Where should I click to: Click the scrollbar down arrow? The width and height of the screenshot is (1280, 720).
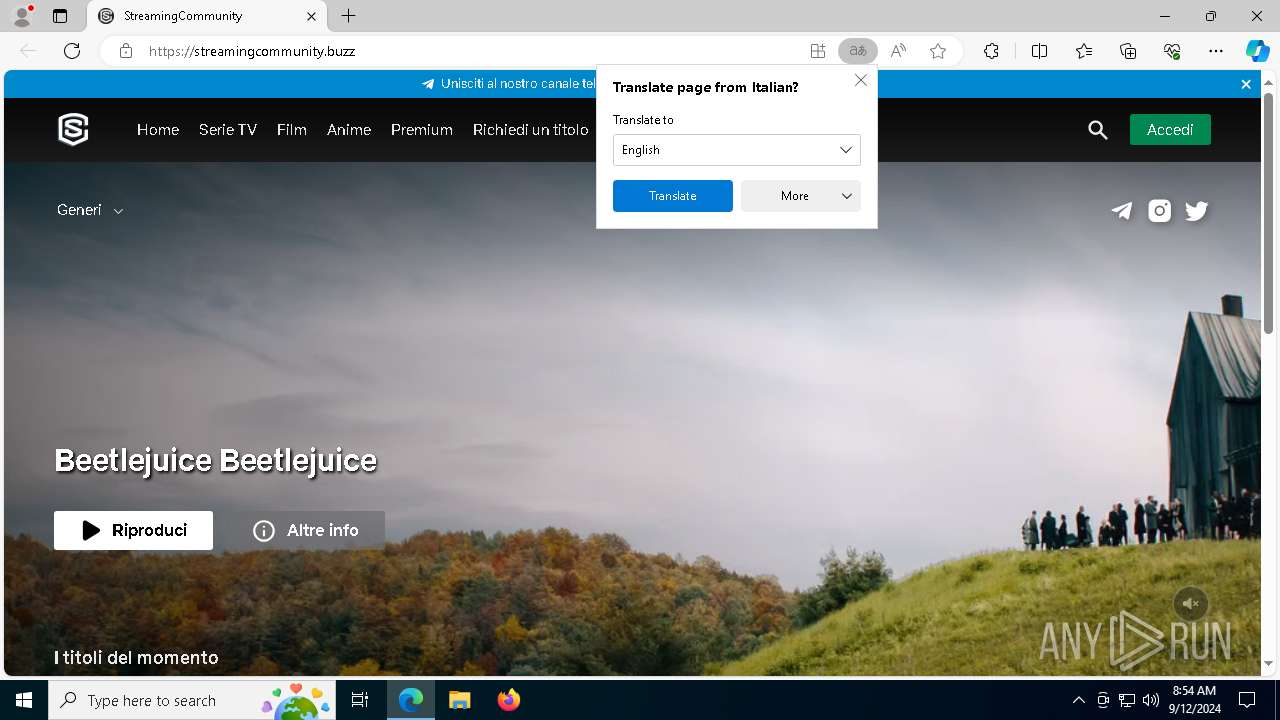[x=1269, y=663]
